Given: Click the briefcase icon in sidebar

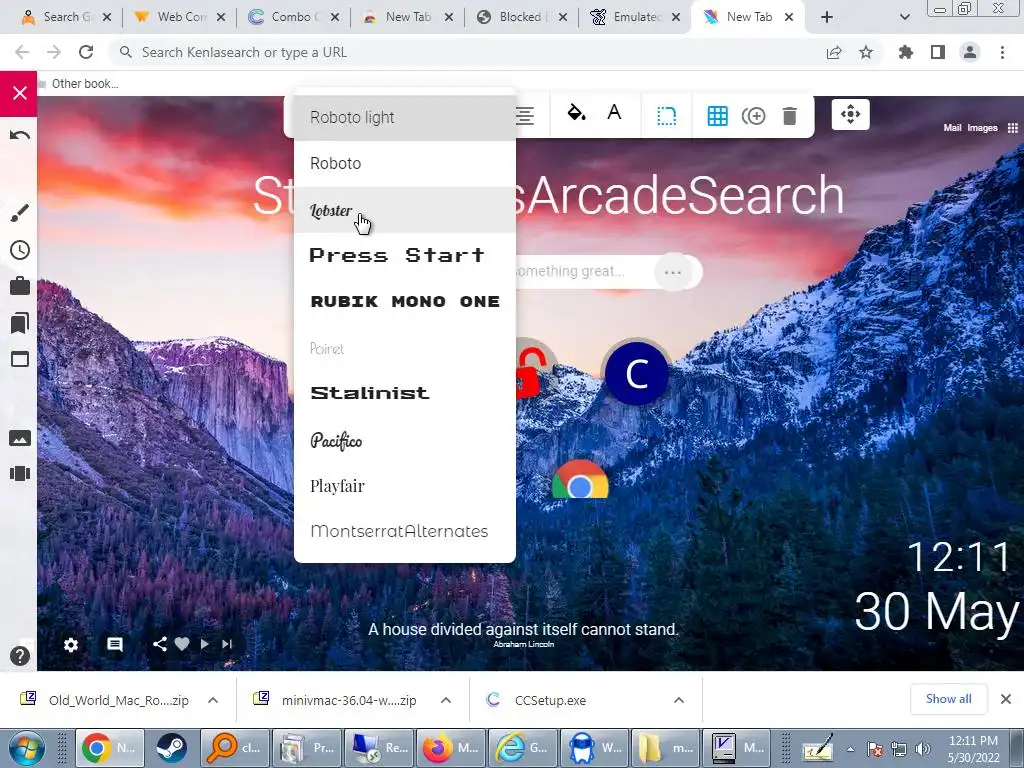Looking at the screenshot, I should (x=20, y=286).
